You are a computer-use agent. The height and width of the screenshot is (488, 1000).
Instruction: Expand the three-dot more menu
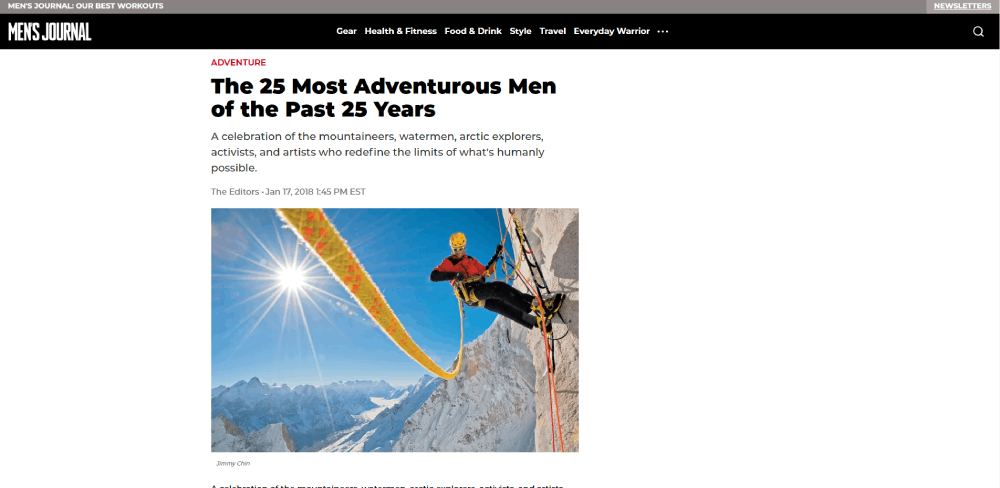[x=663, y=31]
